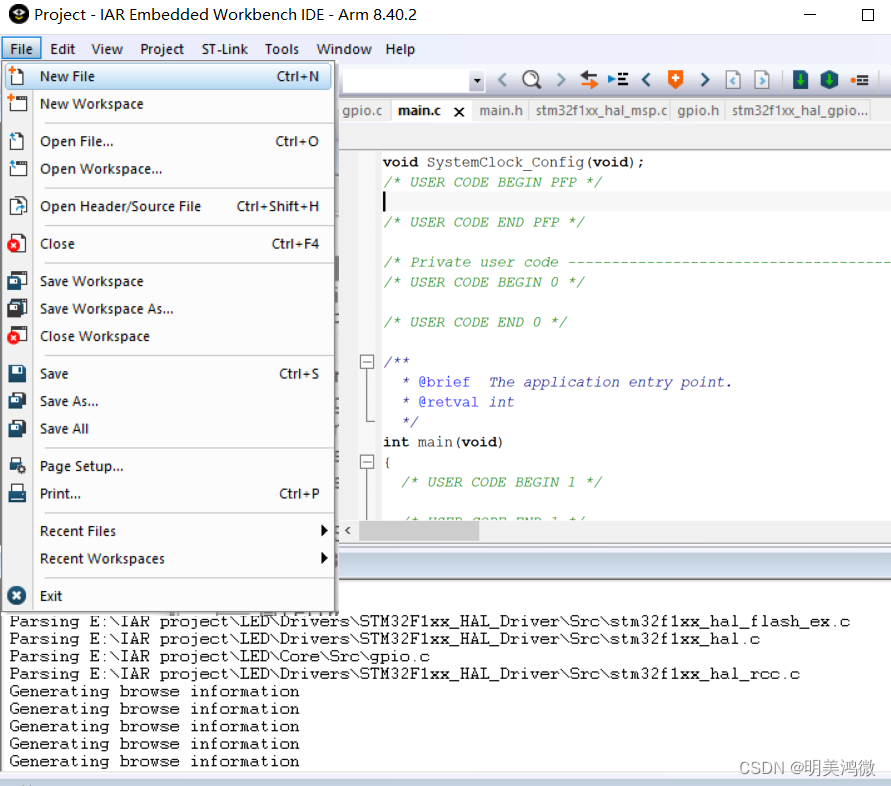Select Open Workspace... menu entry

168,169
